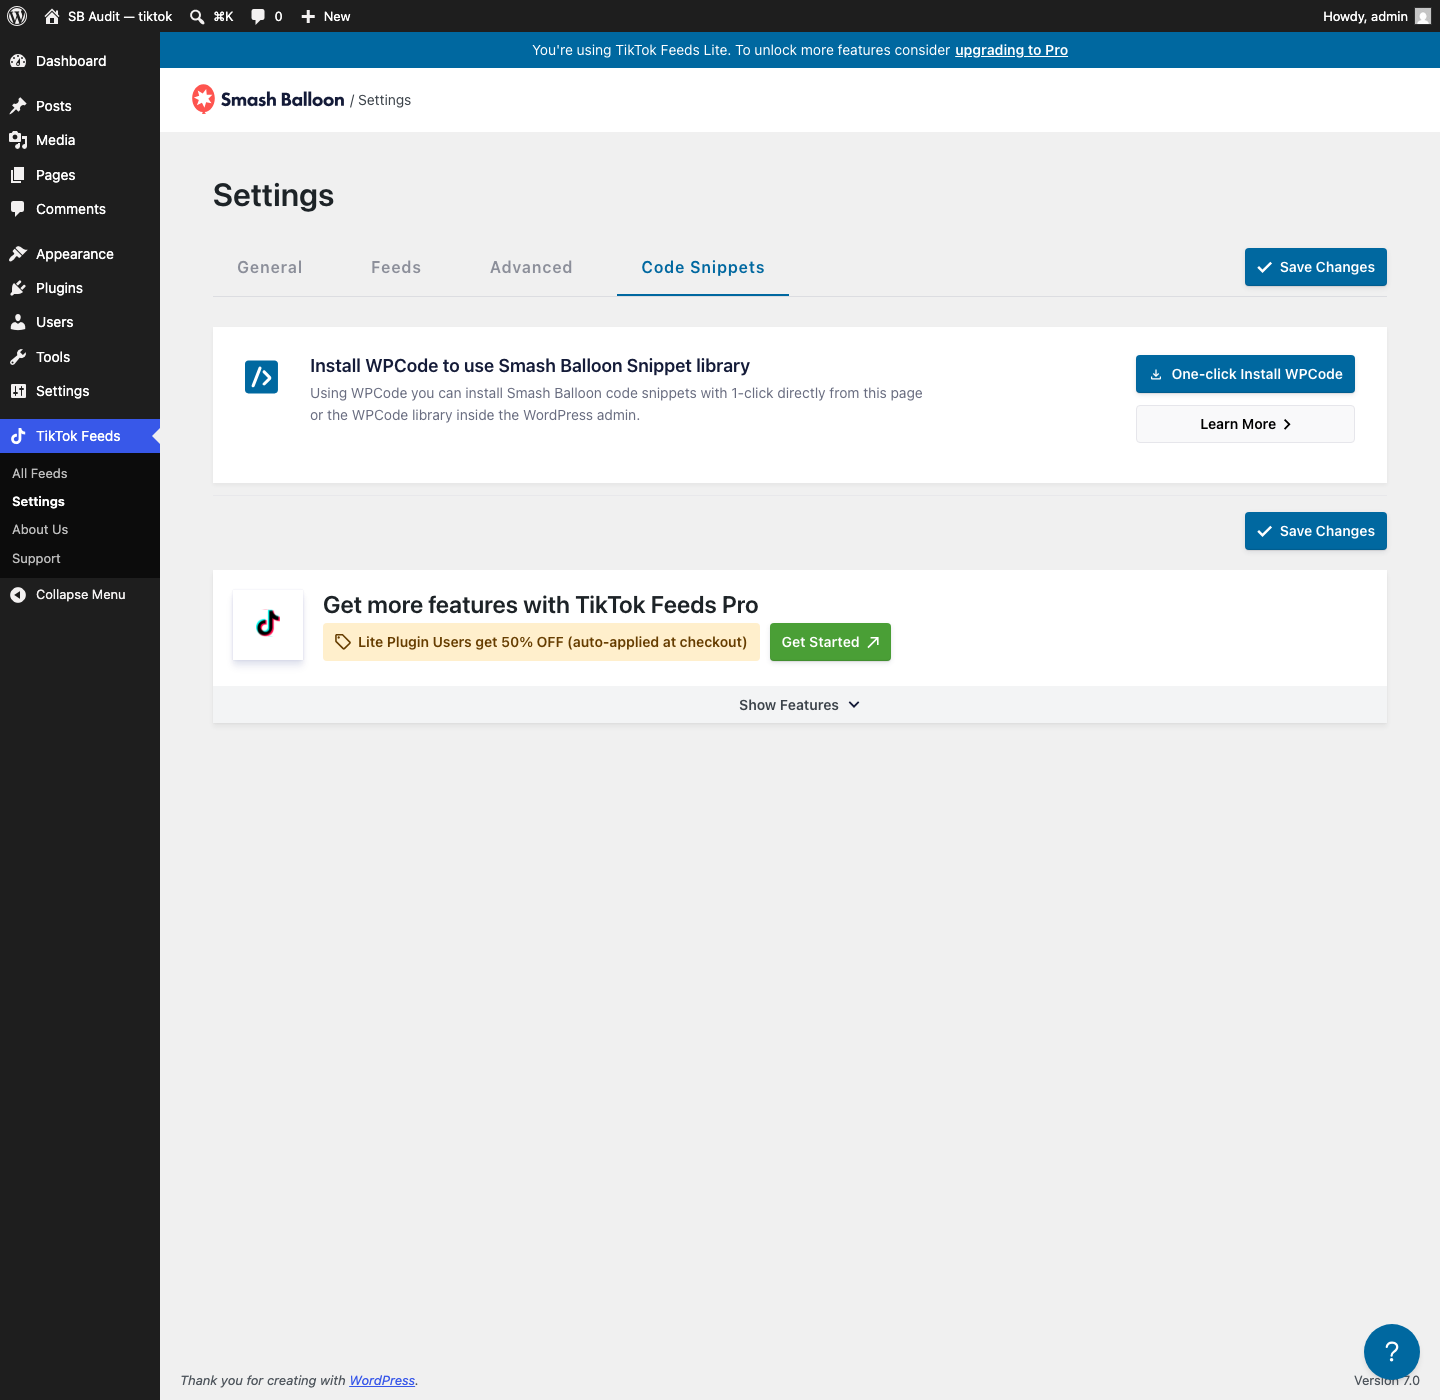Click the green Get Started button

(x=830, y=642)
